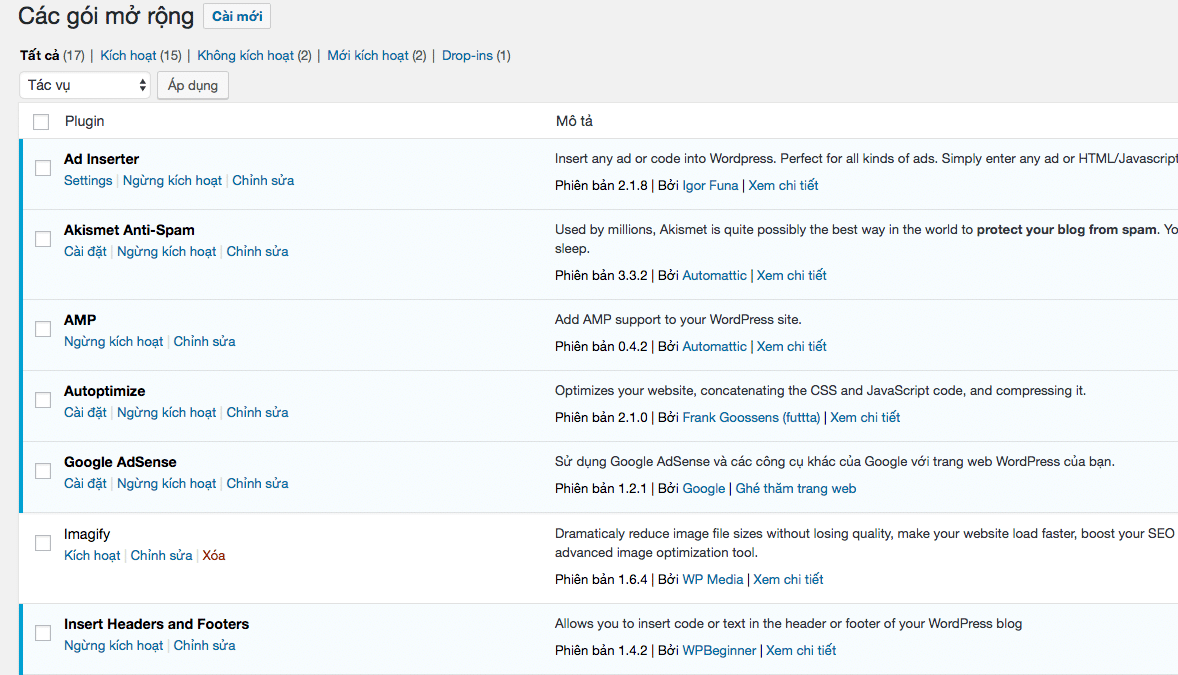Deactivate AMP with Ngừng kích hoạt
The height and width of the screenshot is (675, 1178).
[113, 342]
